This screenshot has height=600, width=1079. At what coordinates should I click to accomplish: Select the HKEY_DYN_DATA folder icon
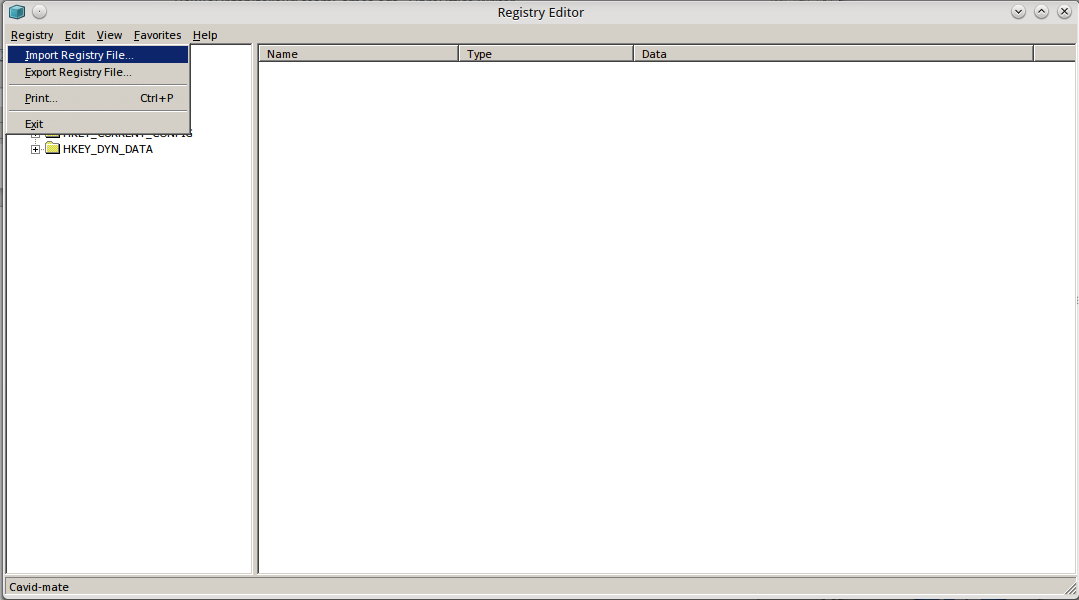(x=53, y=149)
